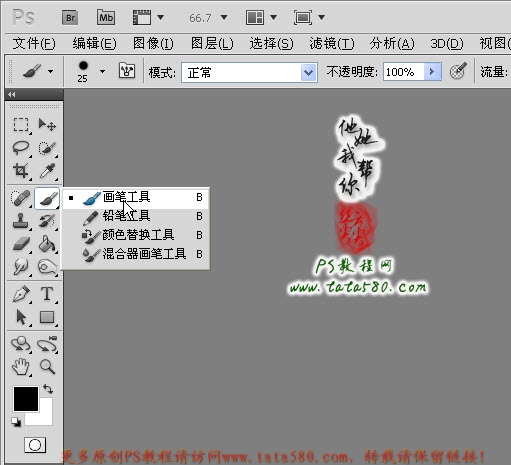The height and width of the screenshot is (465, 511).
Task: Open the 文件(F) menu
Action: 34,44
